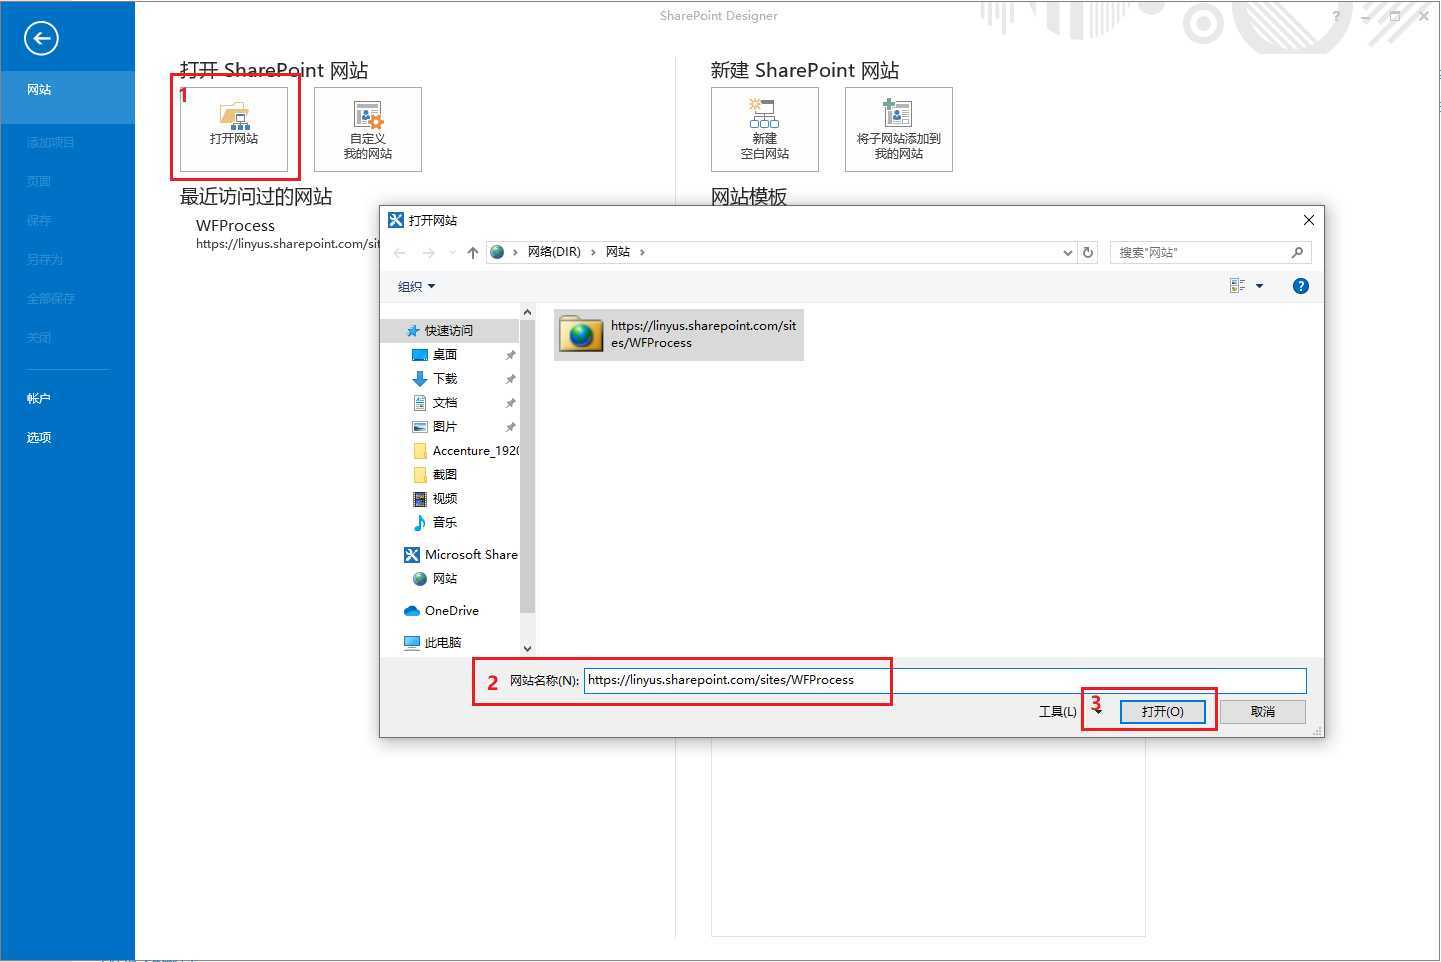
Task: Select 网站 under Microsoft SharePoint node
Action: [445, 579]
